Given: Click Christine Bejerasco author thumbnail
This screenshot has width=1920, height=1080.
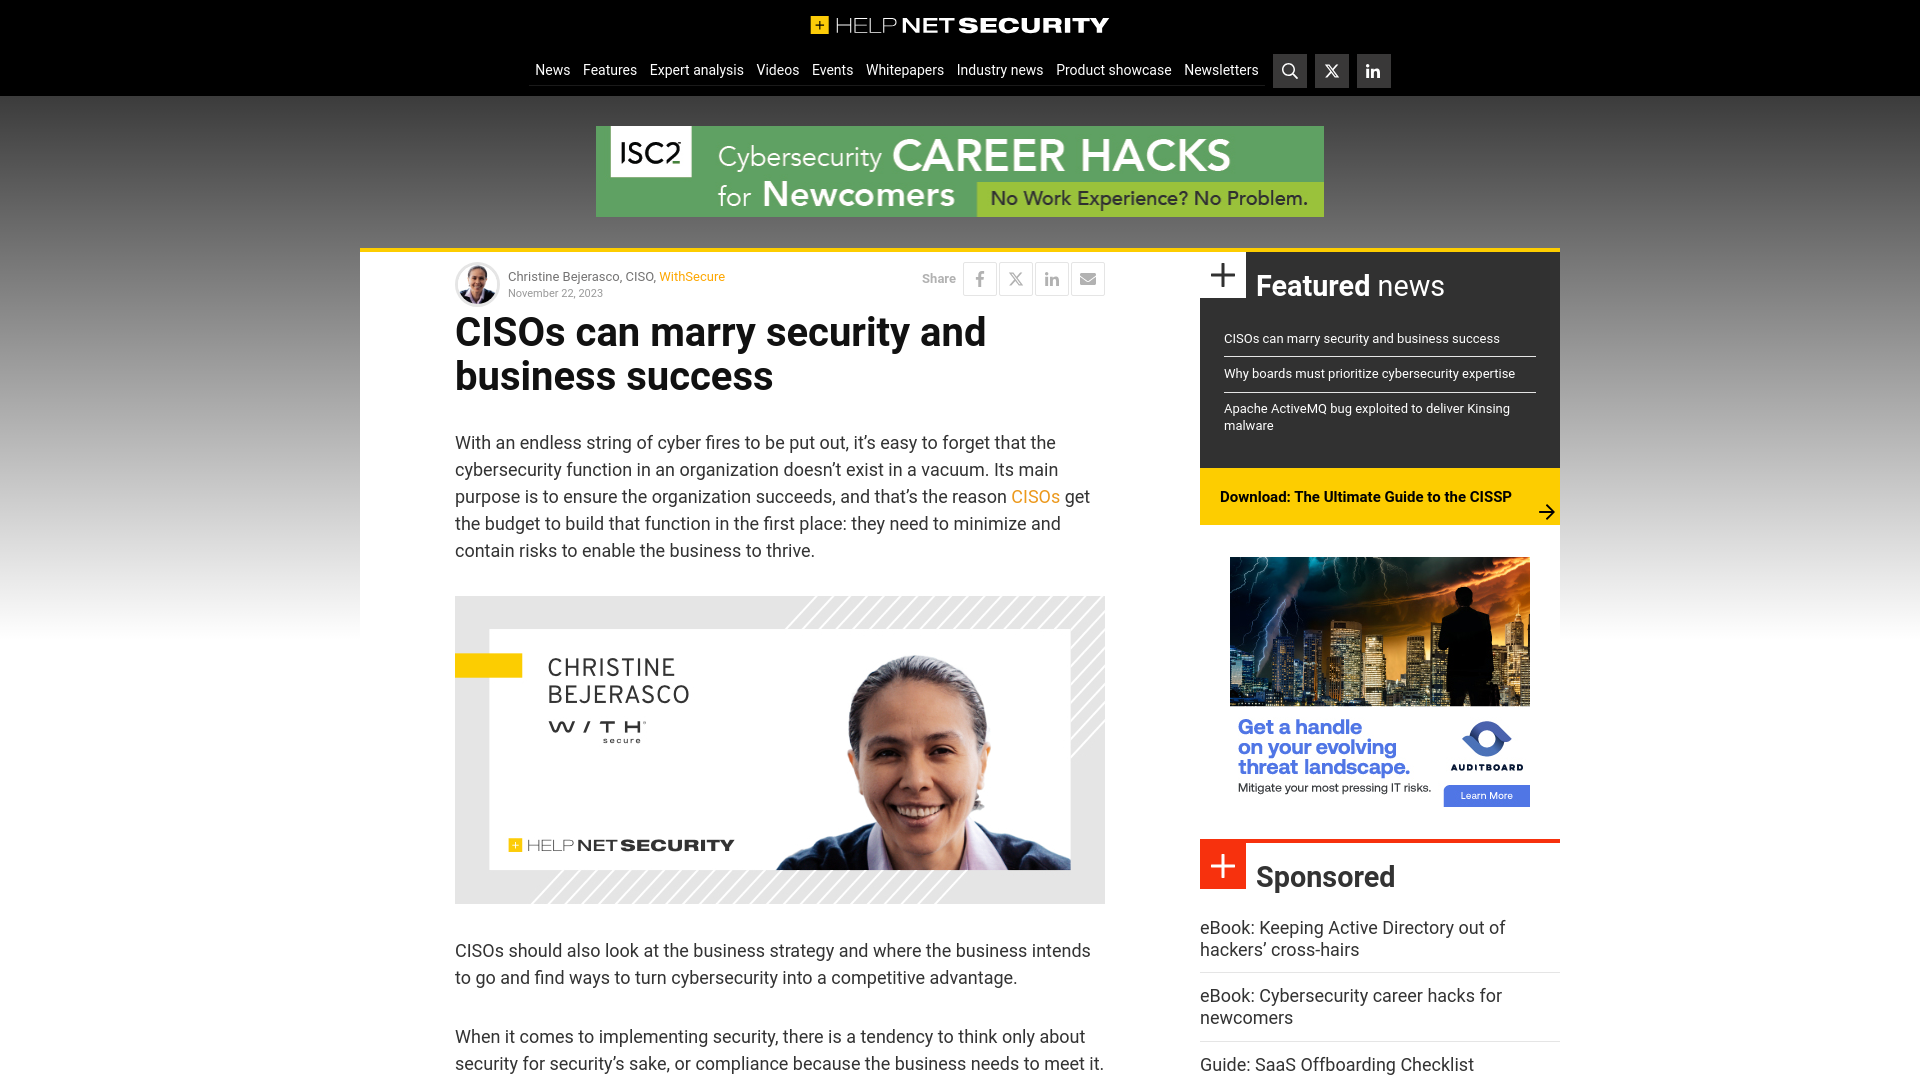Looking at the screenshot, I should pyautogui.click(x=476, y=284).
